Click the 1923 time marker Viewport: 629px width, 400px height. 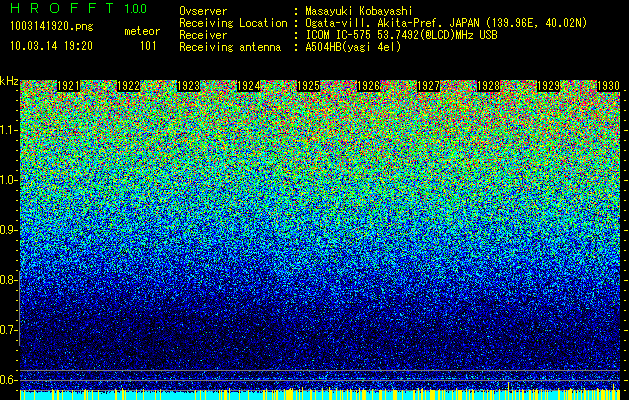click(189, 86)
